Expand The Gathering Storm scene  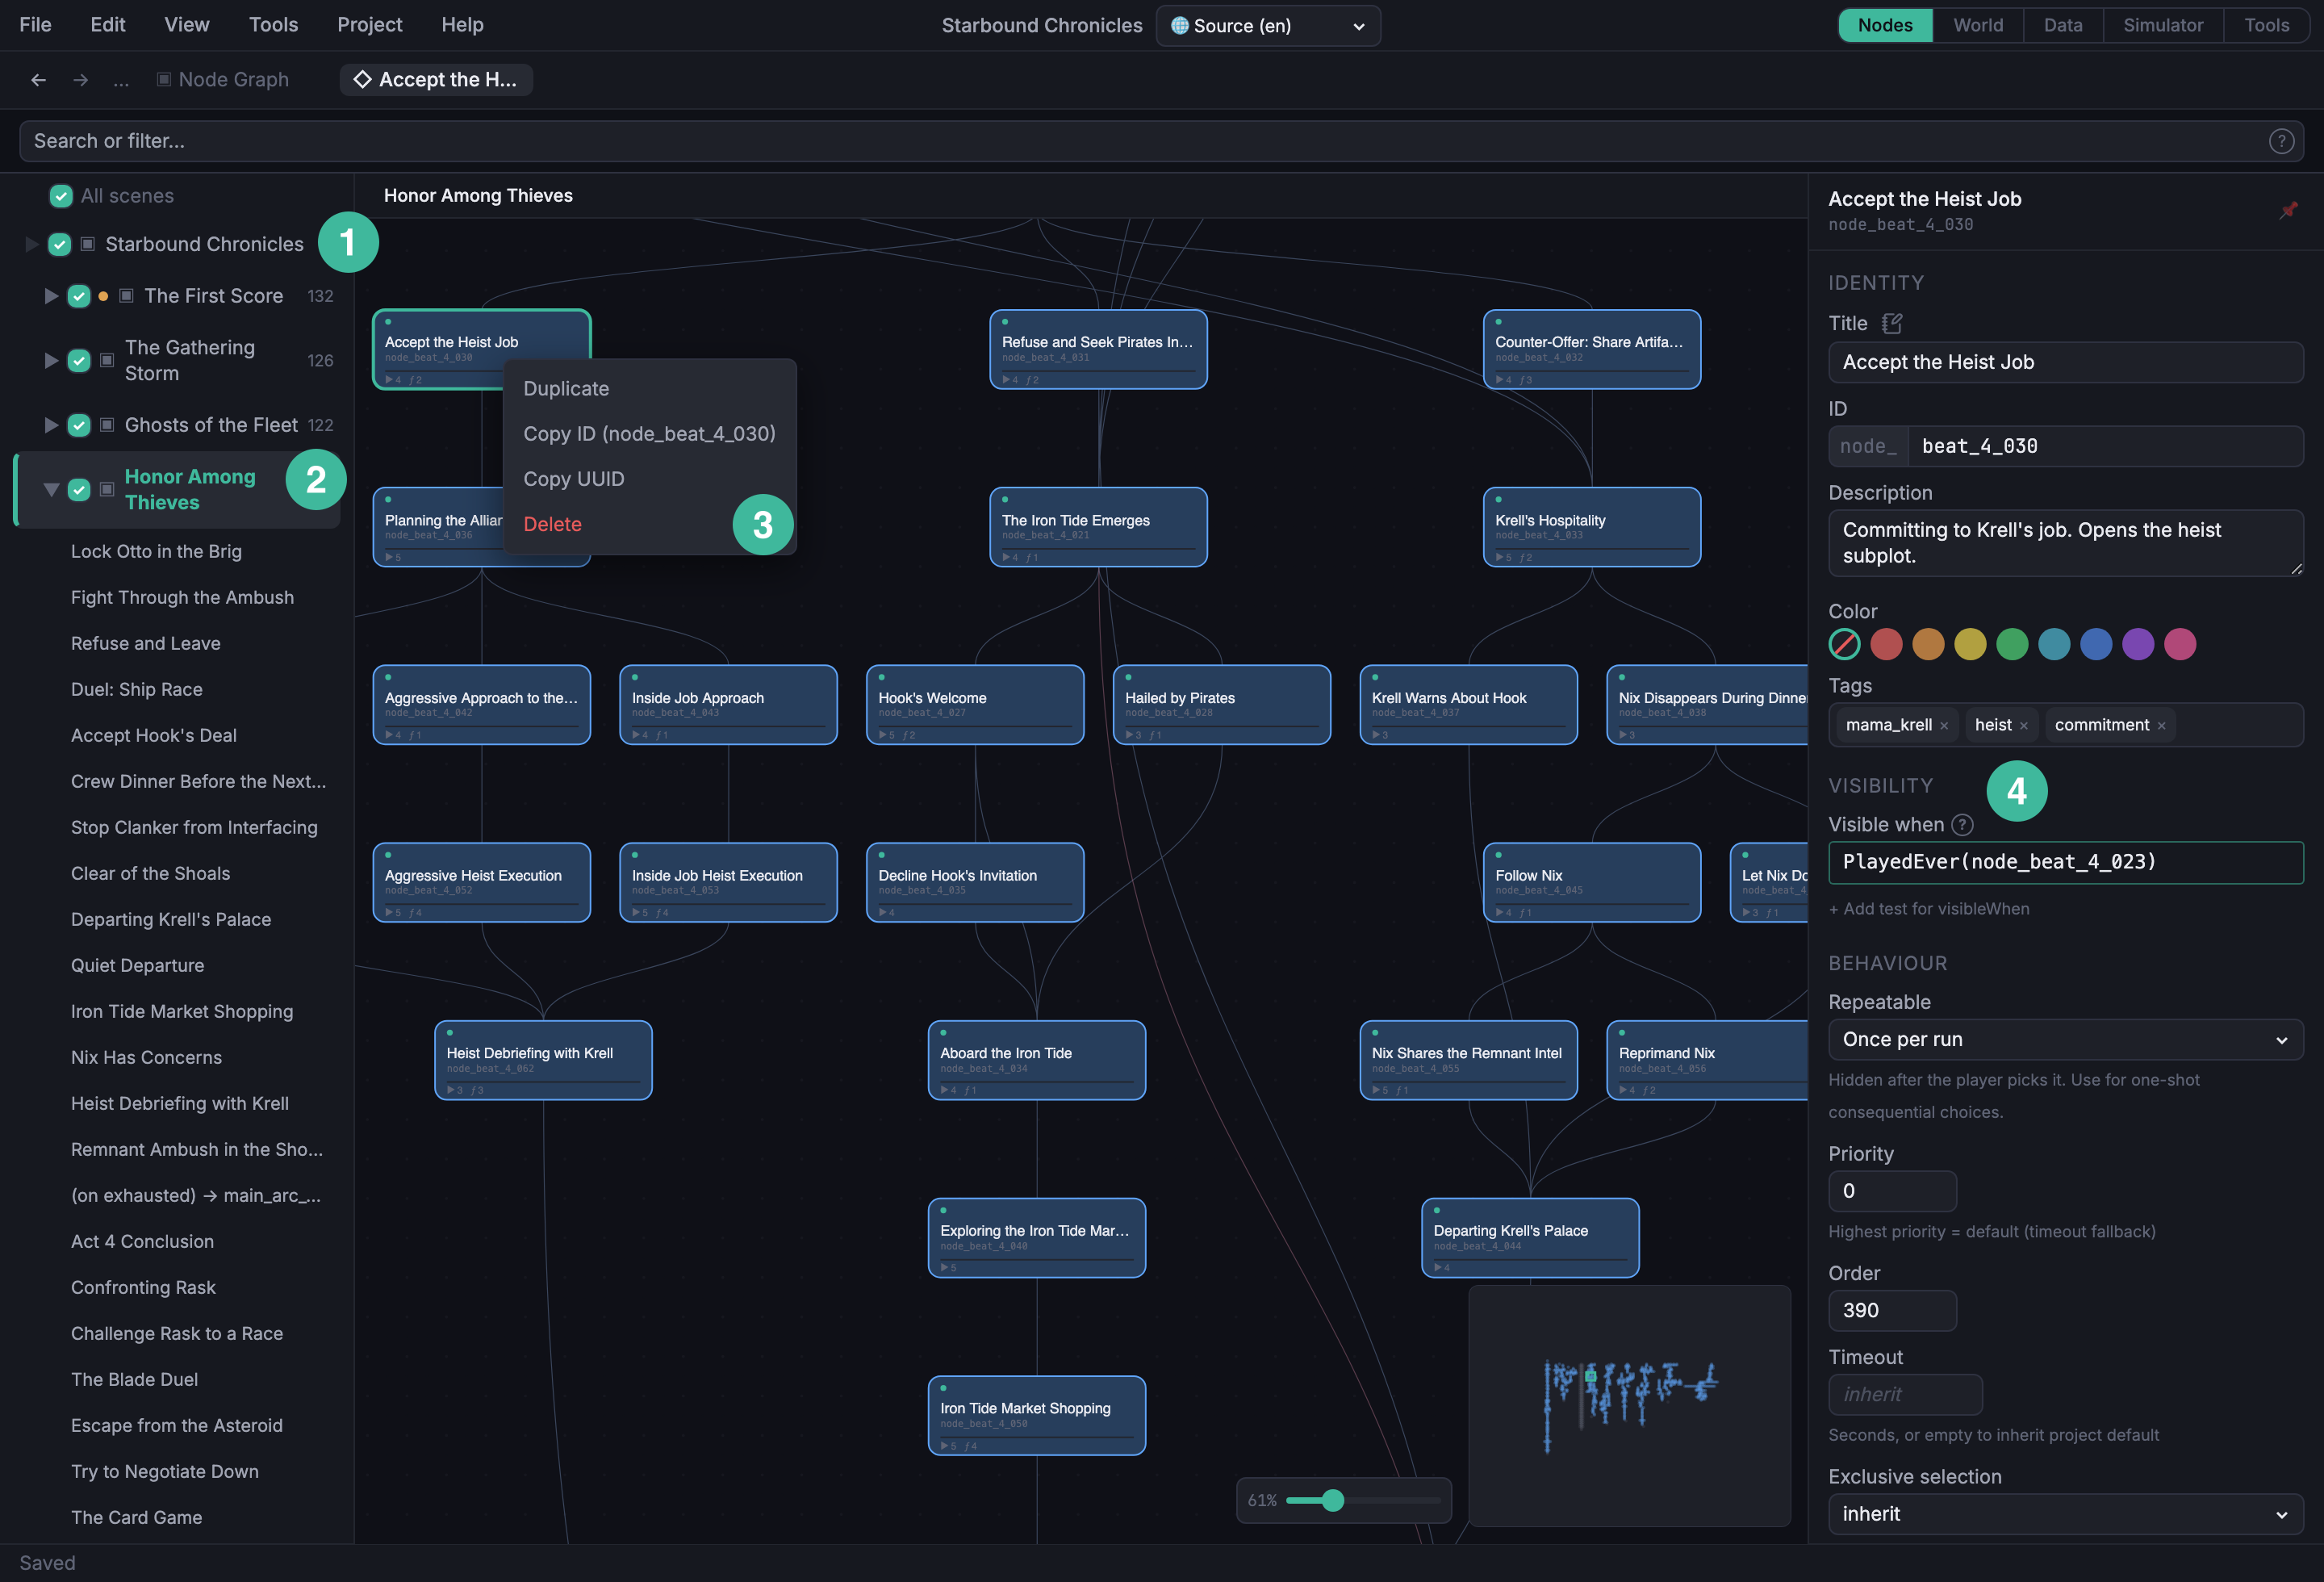tap(51, 360)
